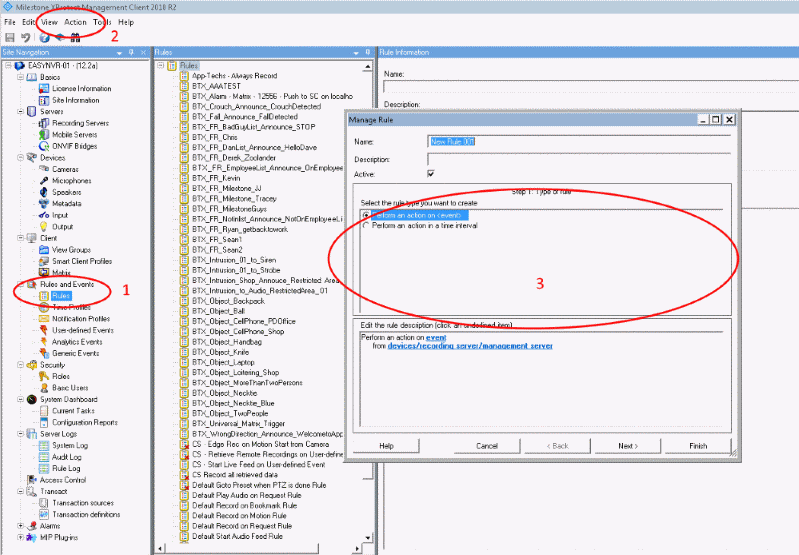Select the Generic Events icon
This screenshot has width=799, height=555.
(44, 353)
